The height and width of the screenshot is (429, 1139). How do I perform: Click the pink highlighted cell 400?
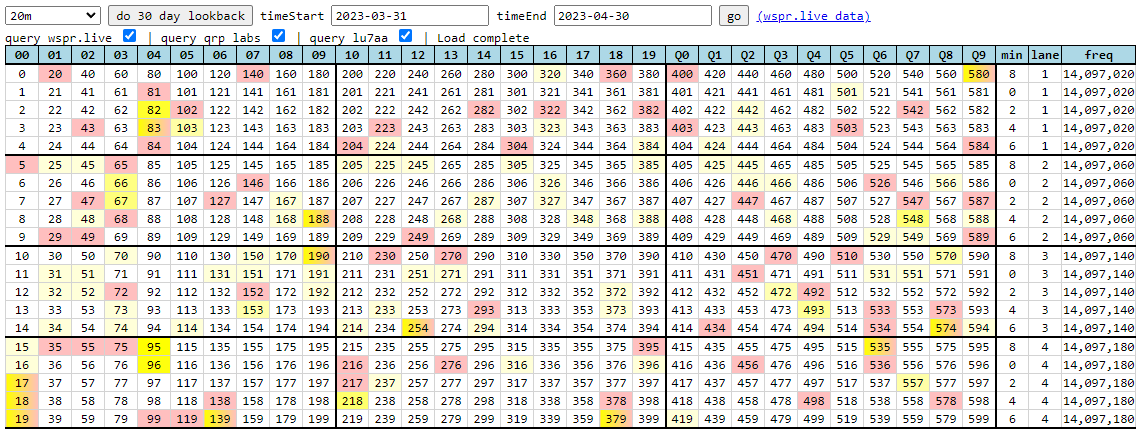[x=683, y=74]
